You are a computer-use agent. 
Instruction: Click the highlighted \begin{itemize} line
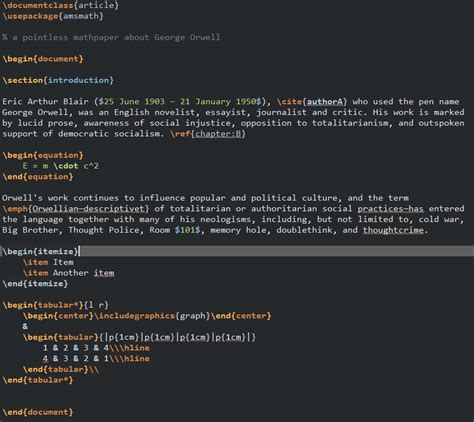tap(237, 251)
